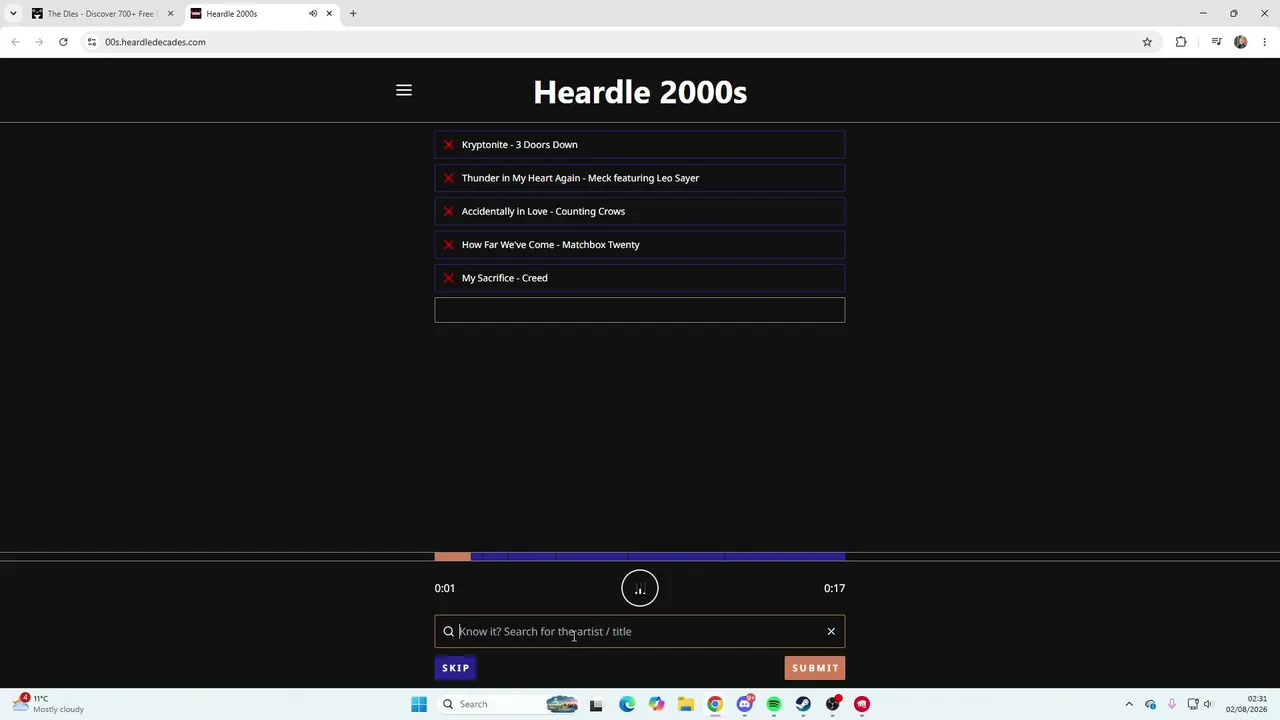Open the red app icon after OBS on taskbar

(862, 704)
